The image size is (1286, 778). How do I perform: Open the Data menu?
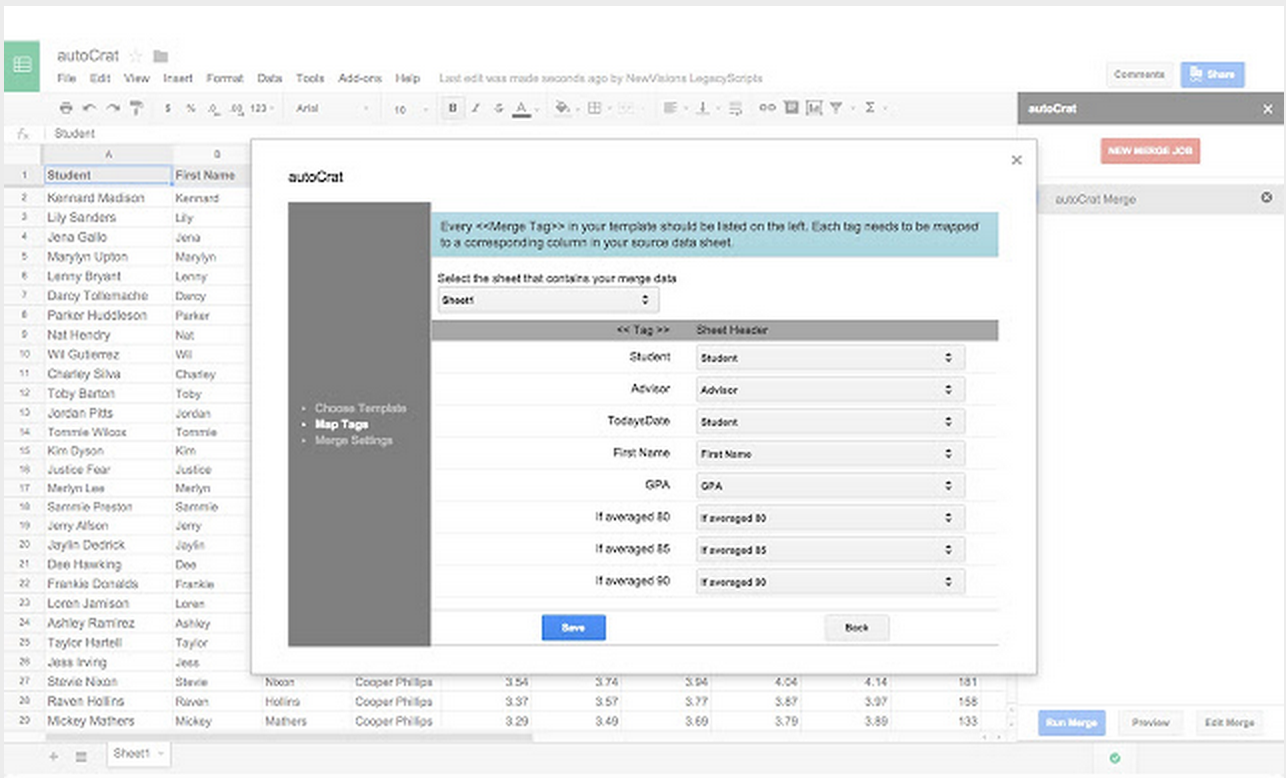tap(270, 78)
